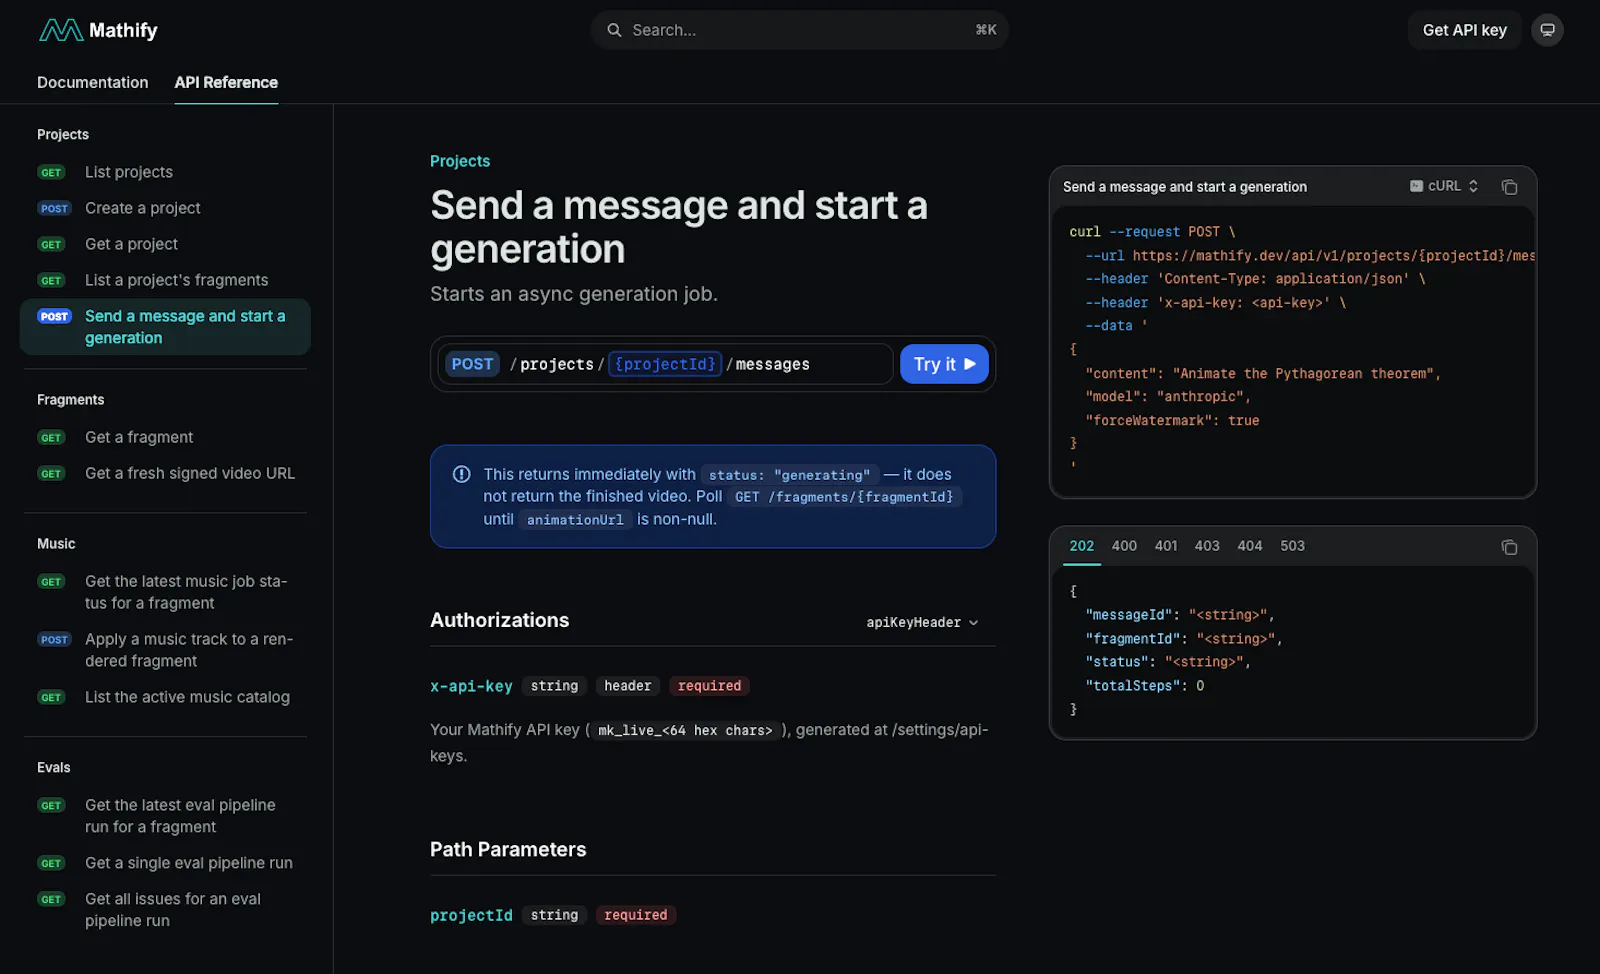
Task: Open Get the latest eval pipeline run
Action: (165, 816)
